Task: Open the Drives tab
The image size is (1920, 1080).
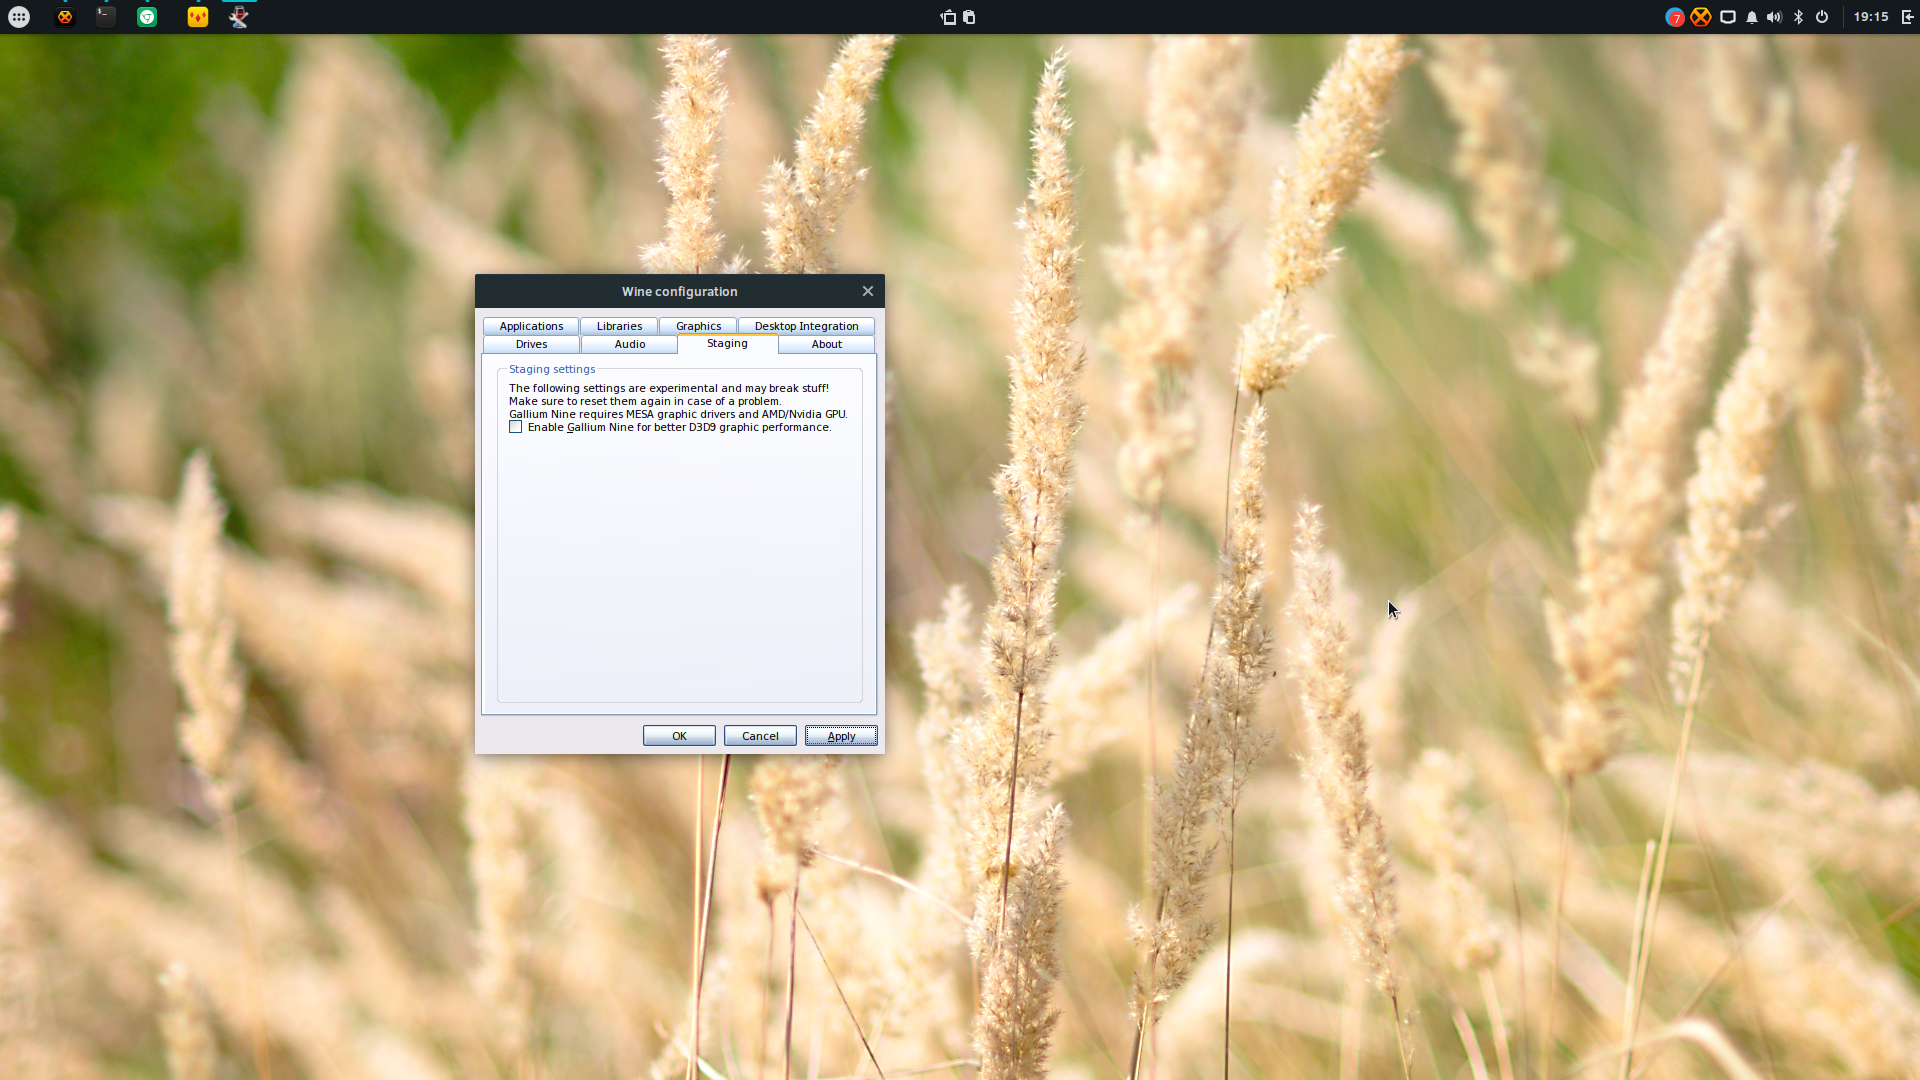Action: click(x=531, y=344)
